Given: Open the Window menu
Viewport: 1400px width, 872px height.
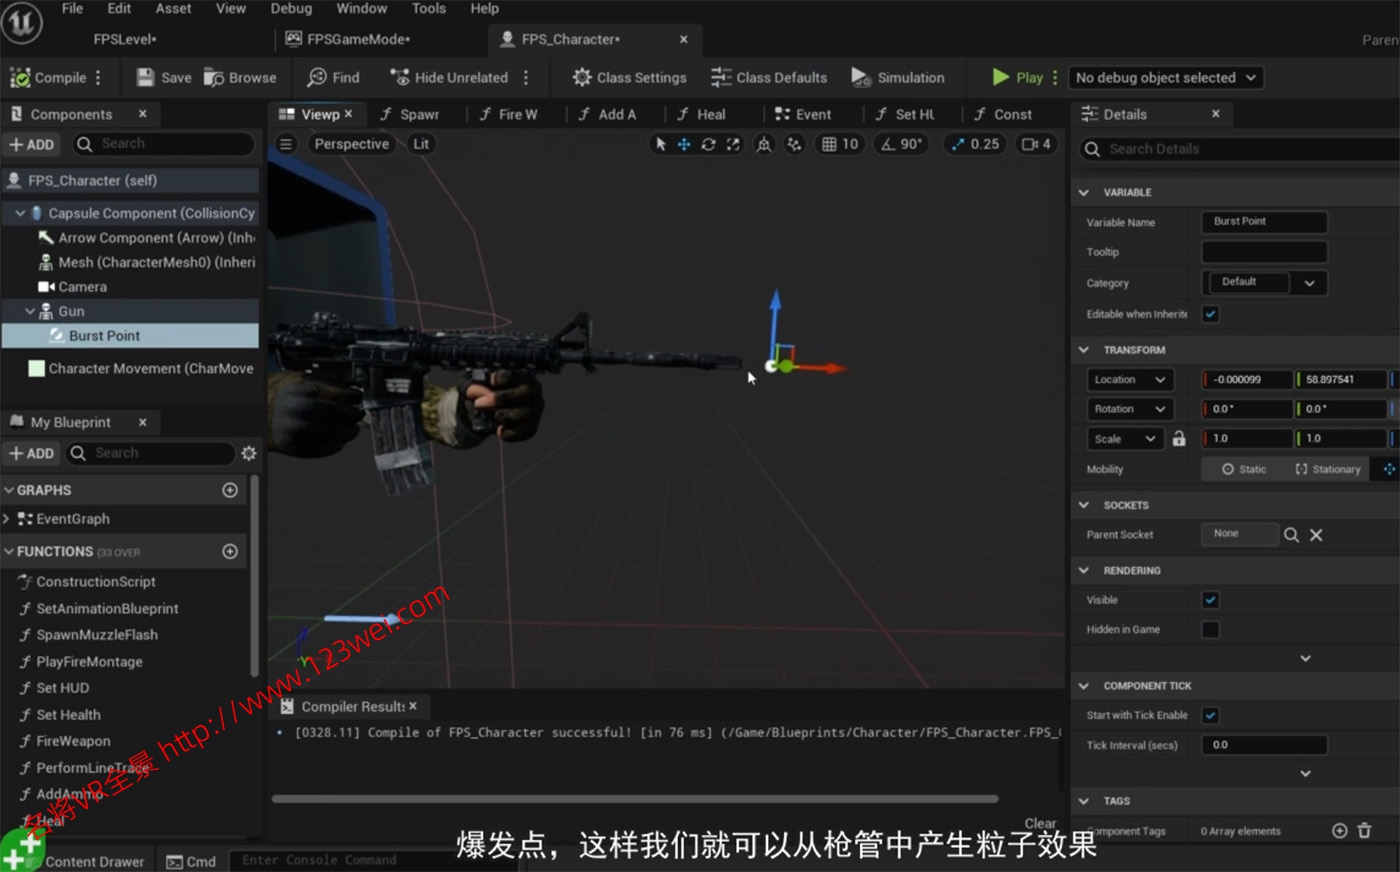Looking at the screenshot, I should (x=362, y=8).
